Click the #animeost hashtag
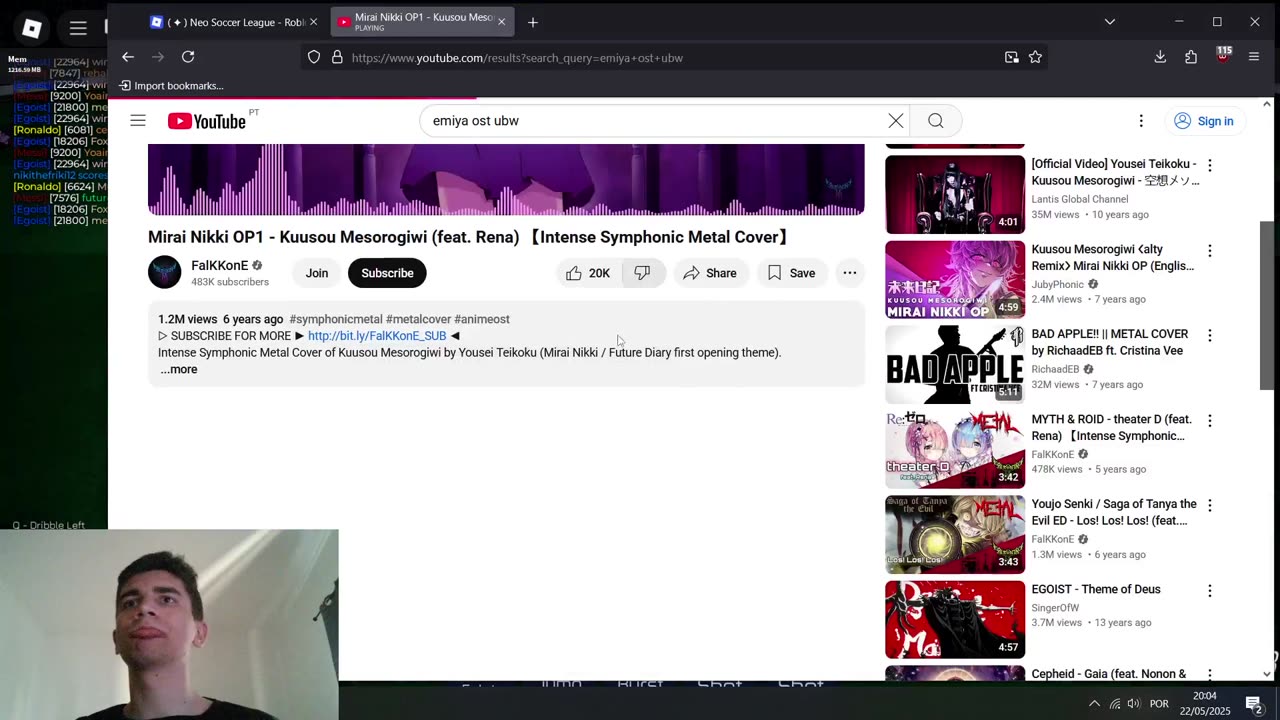1280x720 pixels. pos(482,319)
